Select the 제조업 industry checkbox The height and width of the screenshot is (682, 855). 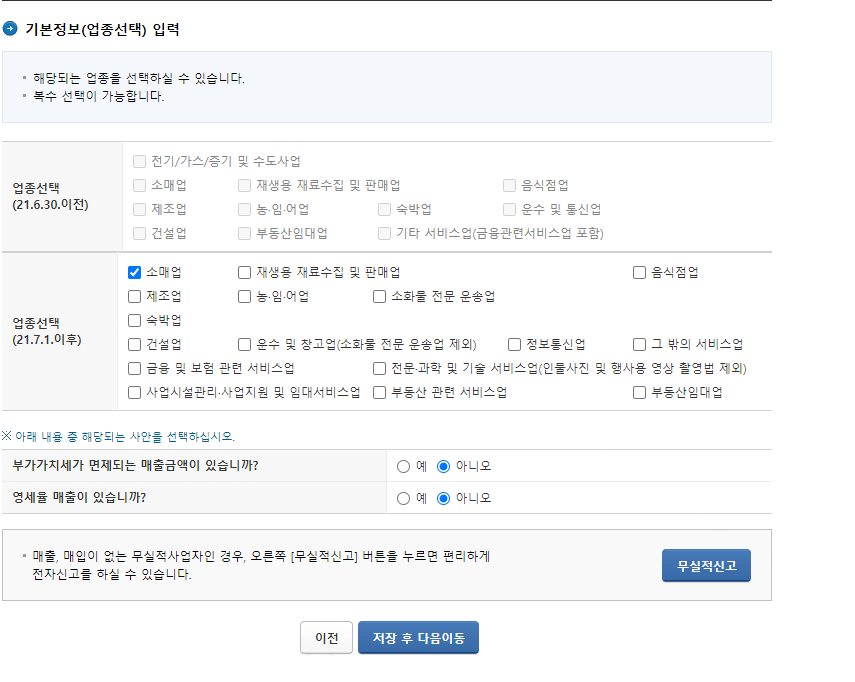(135, 296)
